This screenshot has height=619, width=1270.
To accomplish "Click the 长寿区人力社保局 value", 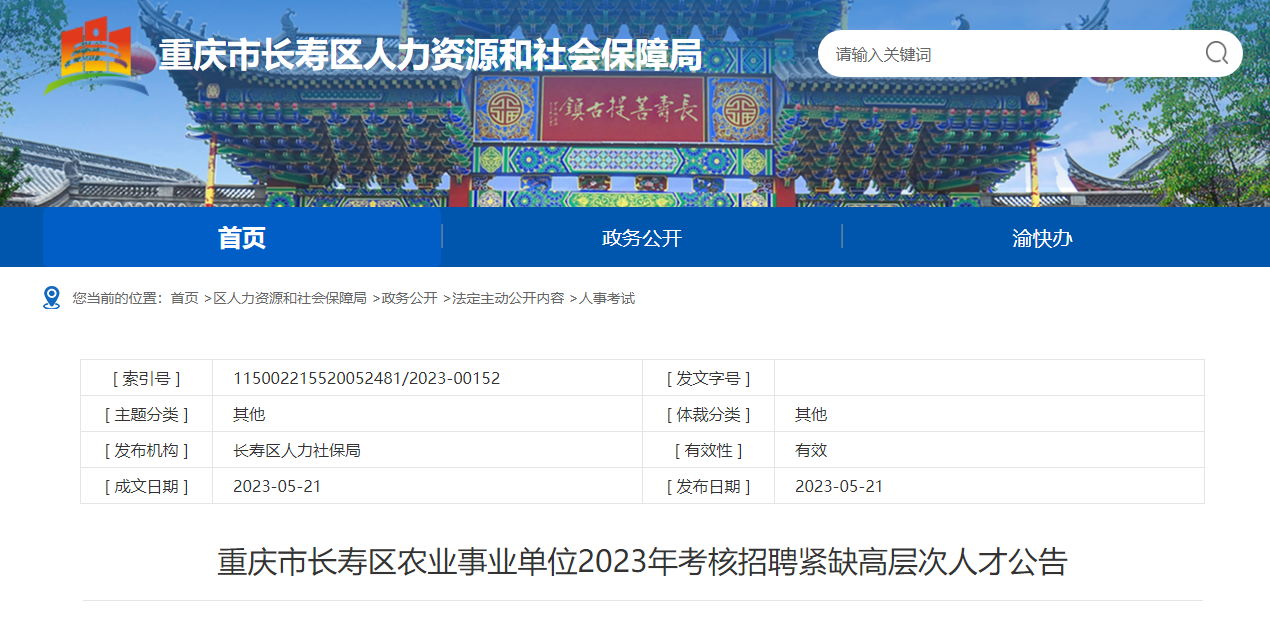I will coord(297,450).
